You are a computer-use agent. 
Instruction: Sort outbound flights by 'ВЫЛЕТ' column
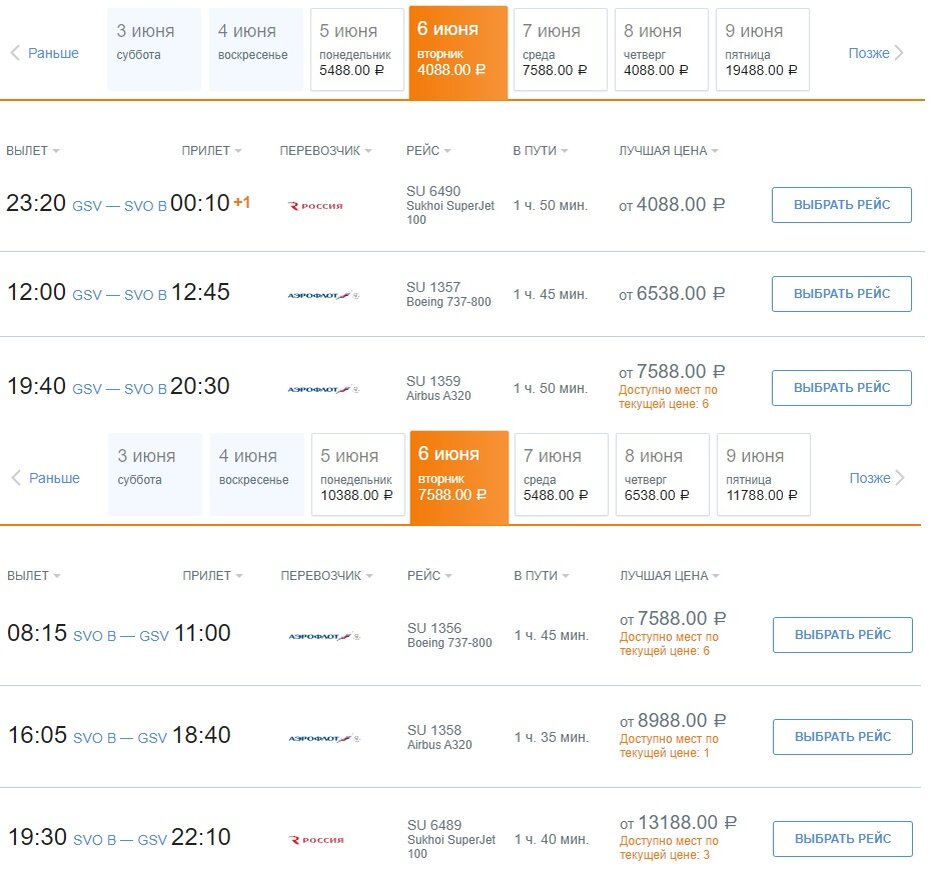tap(33, 151)
